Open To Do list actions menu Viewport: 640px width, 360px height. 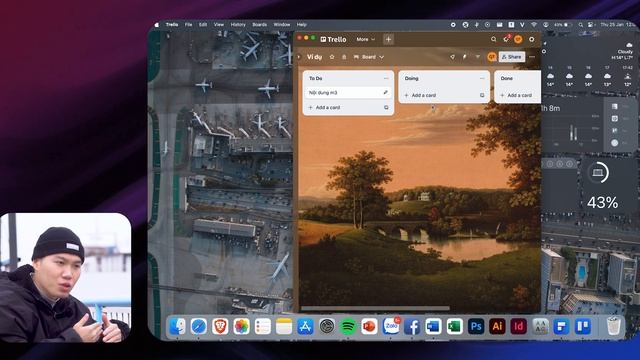point(386,78)
